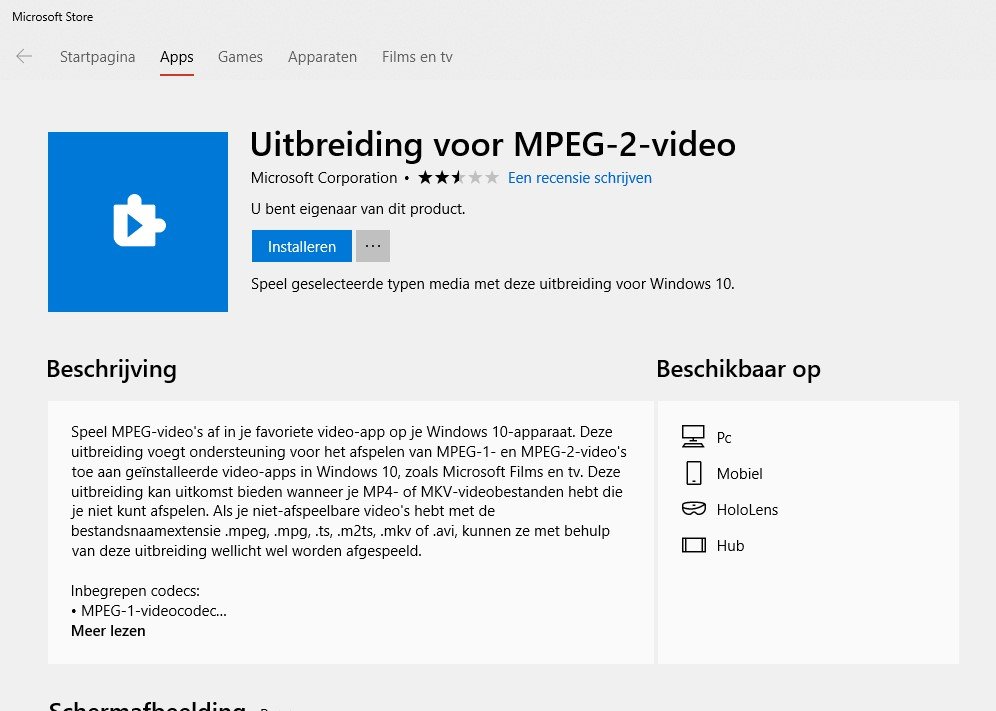The width and height of the screenshot is (996, 711).
Task: Expand description with Meer lezen
Action: (108, 631)
